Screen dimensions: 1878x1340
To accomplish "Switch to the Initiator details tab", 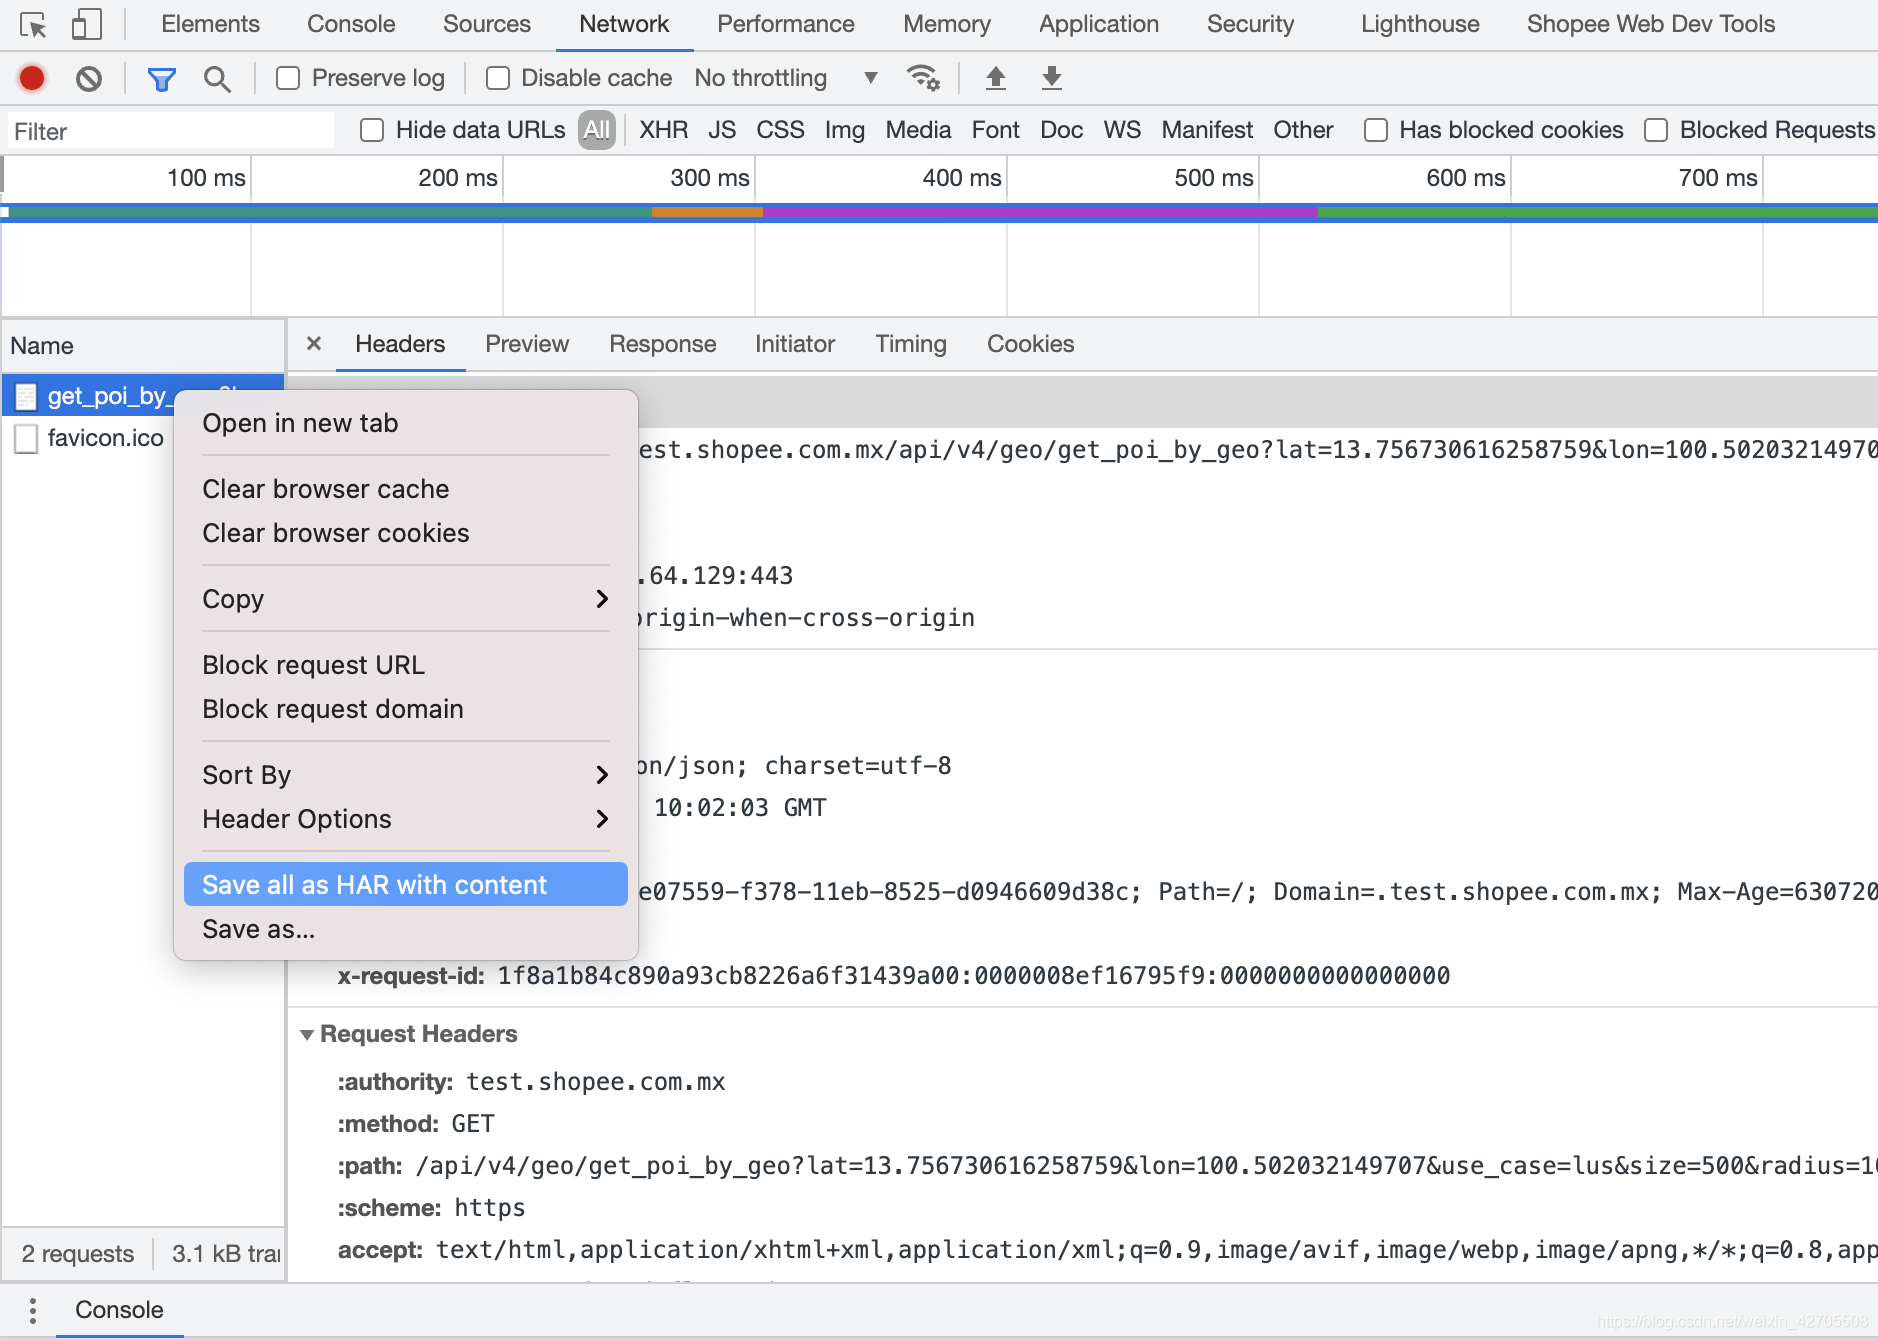I will (795, 344).
